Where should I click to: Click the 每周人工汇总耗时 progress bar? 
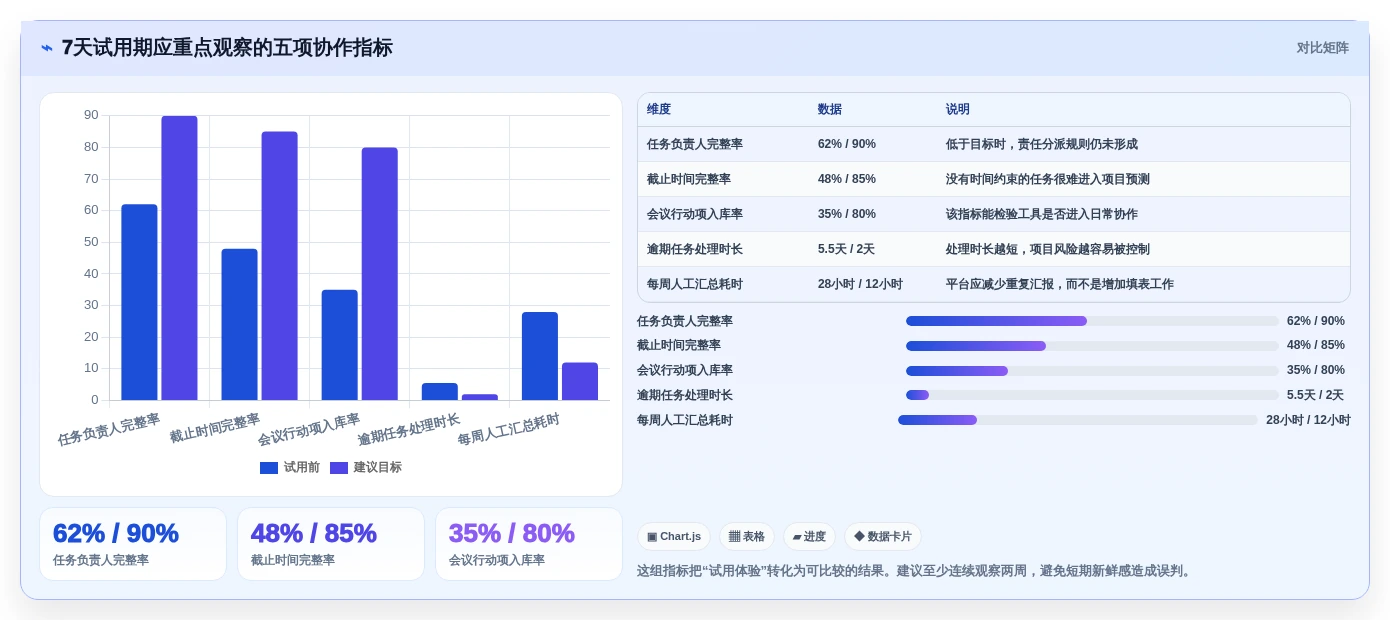coord(1078,420)
